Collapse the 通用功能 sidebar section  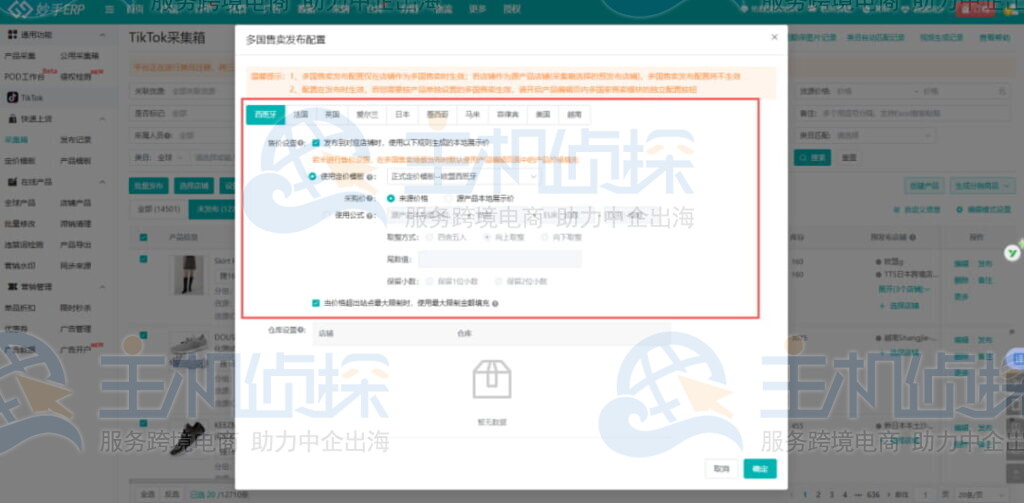tap(103, 35)
